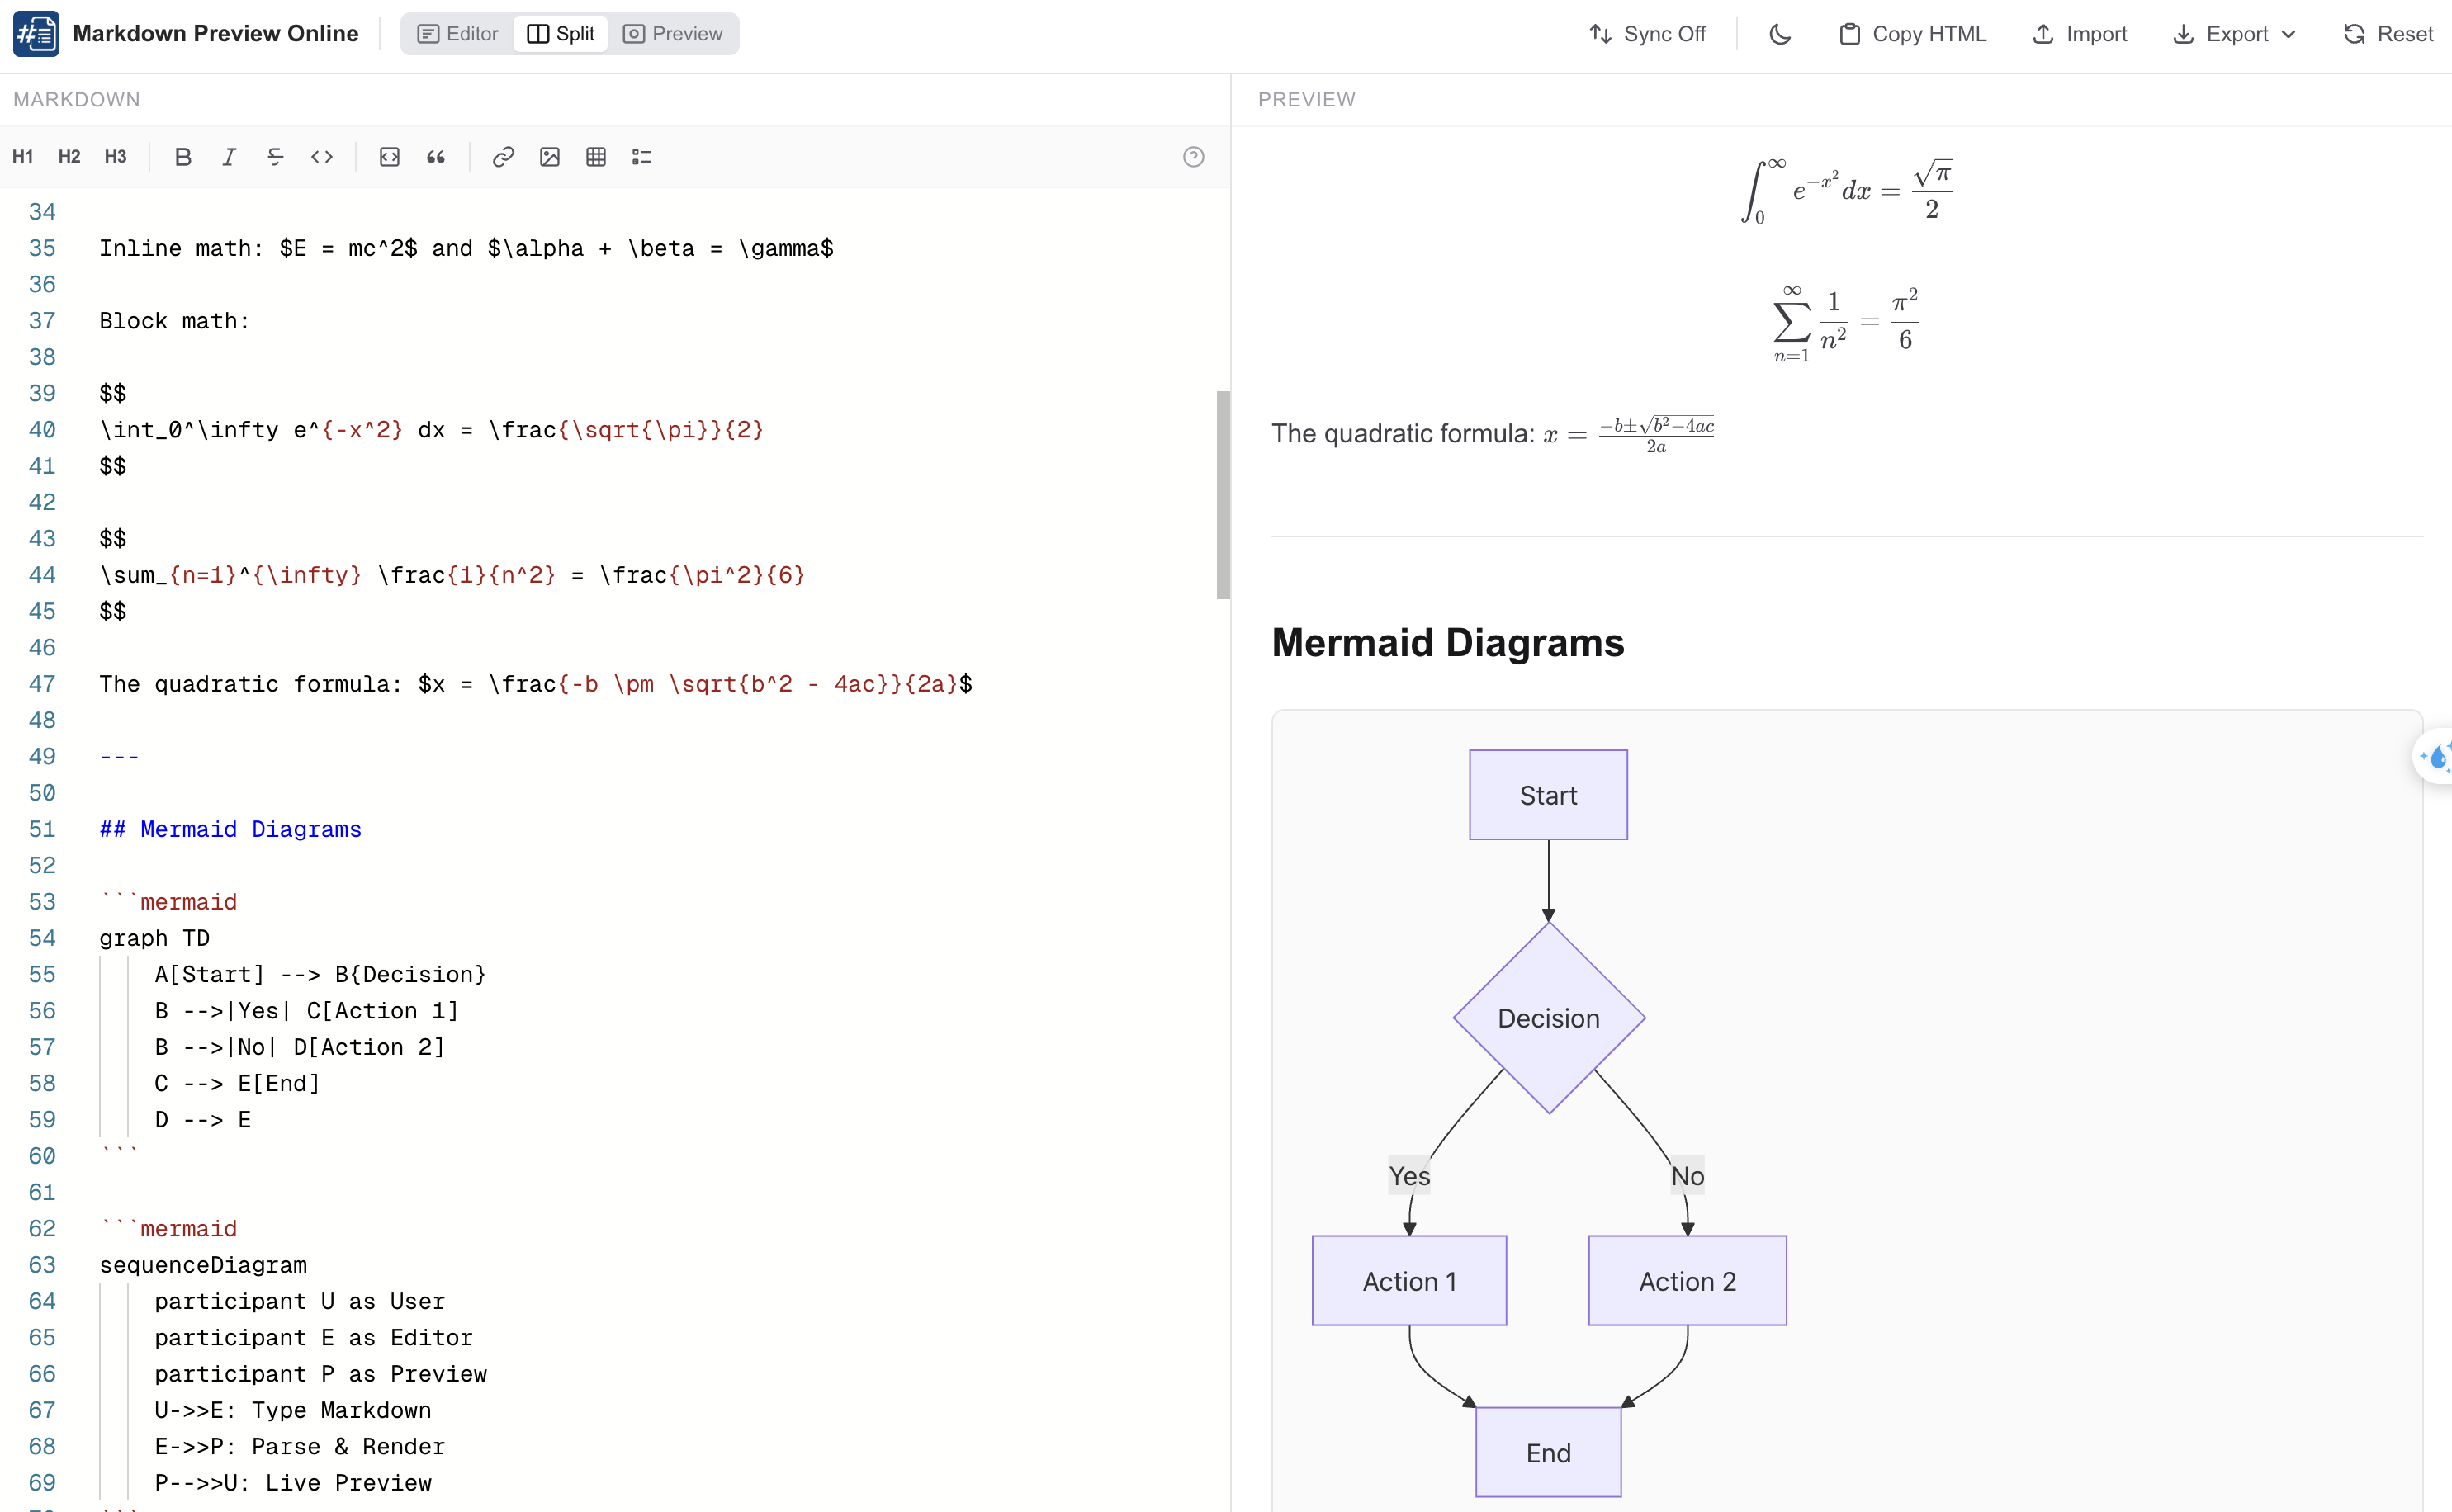Apply strikethrough formatting
2452x1512 pixels.
(275, 157)
